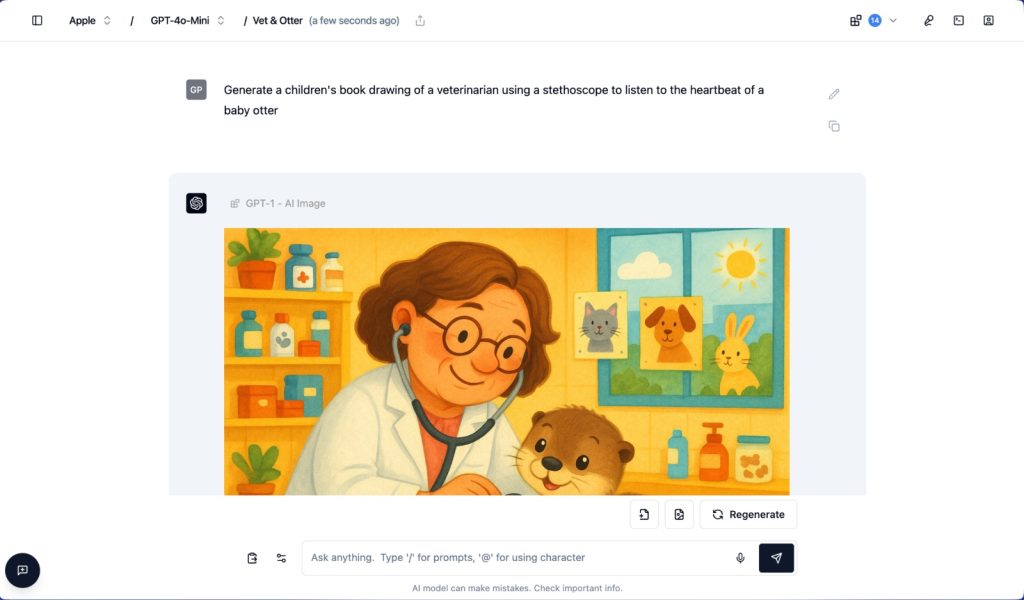1024x600 pixels.
Task: Click the document export icon beside Regenerate
Action: pyautogui.click(x=644, y=514)
